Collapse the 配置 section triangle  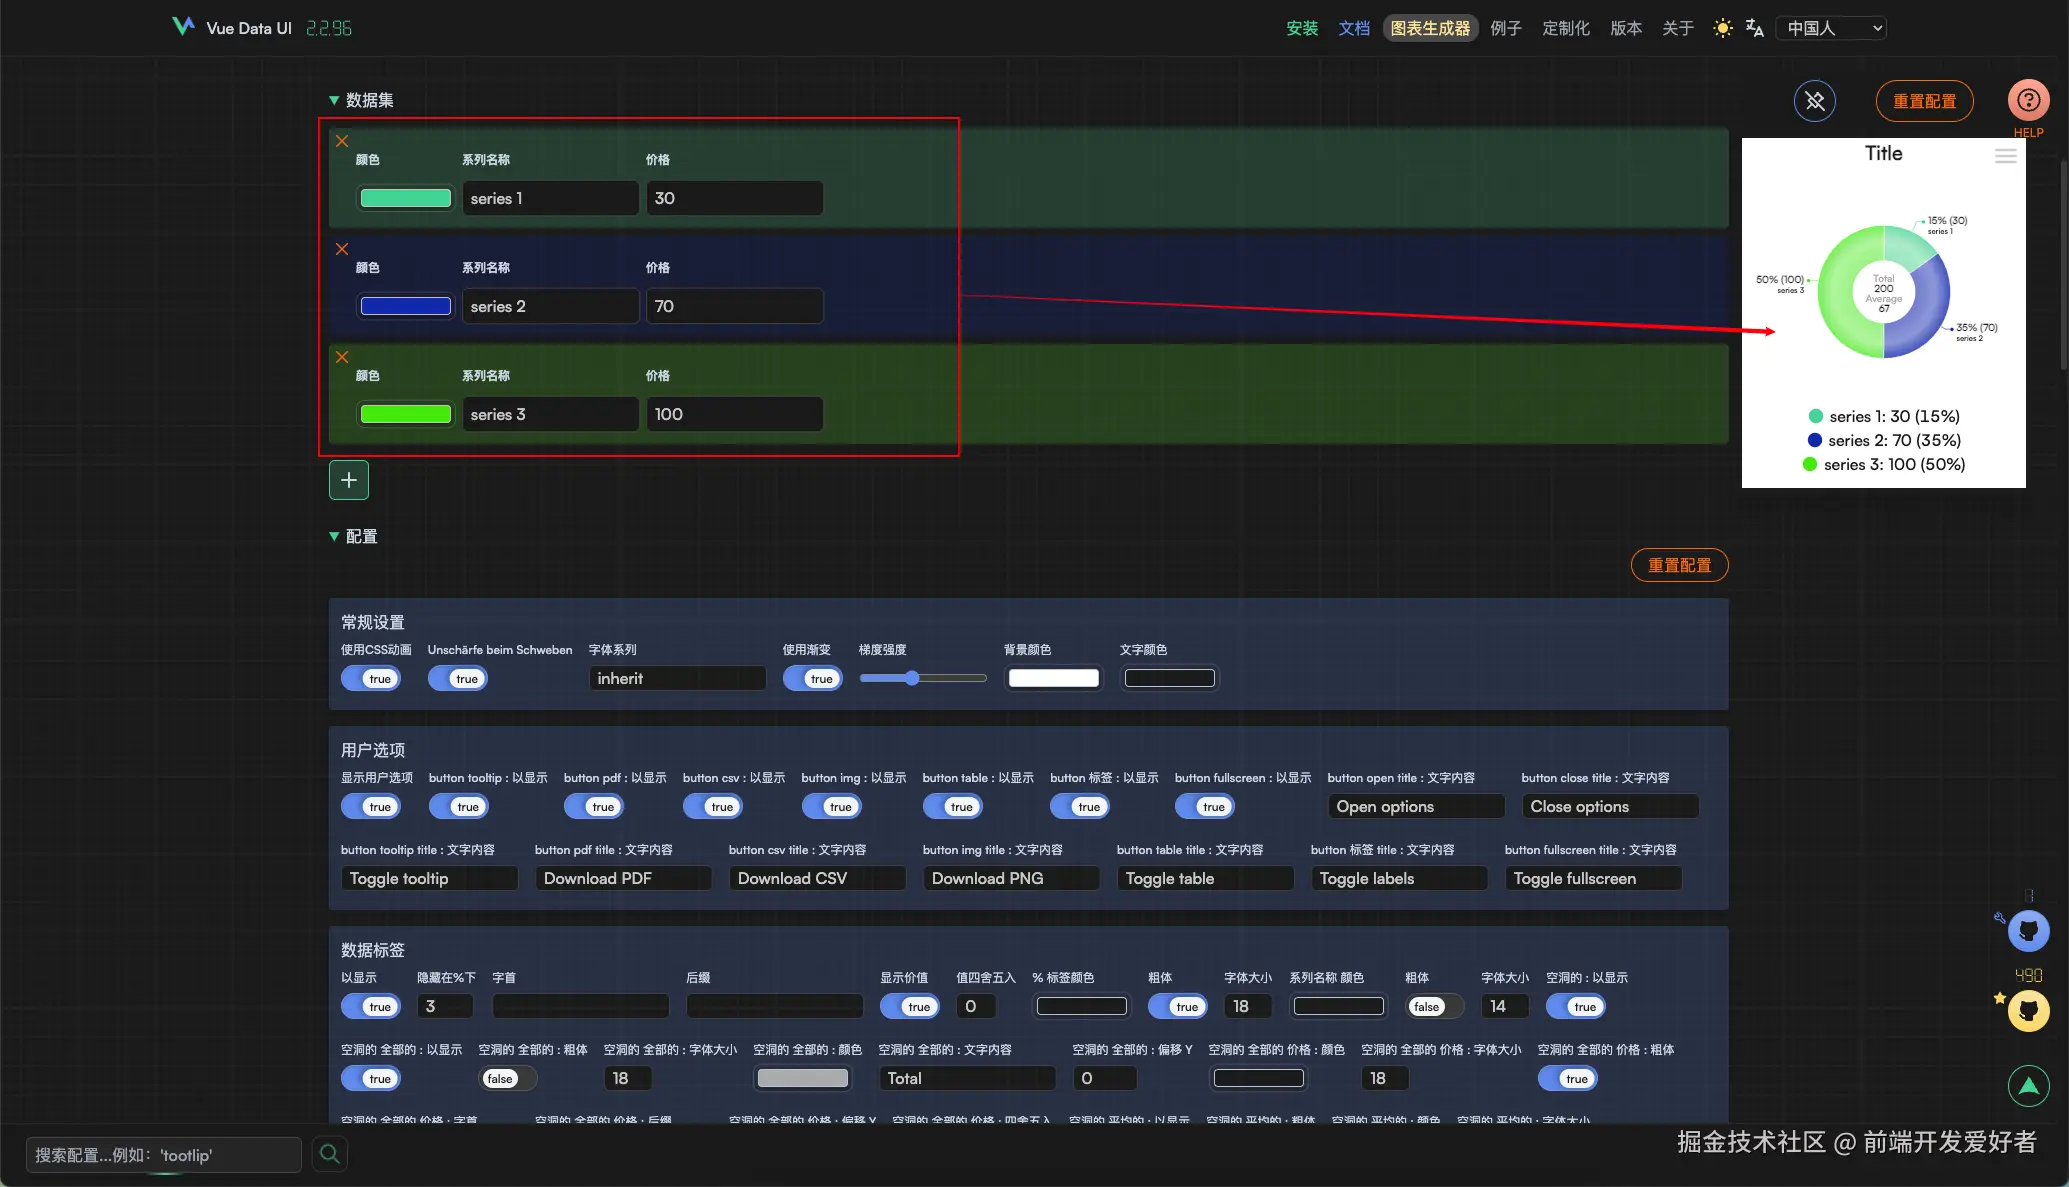pos(334,537)
